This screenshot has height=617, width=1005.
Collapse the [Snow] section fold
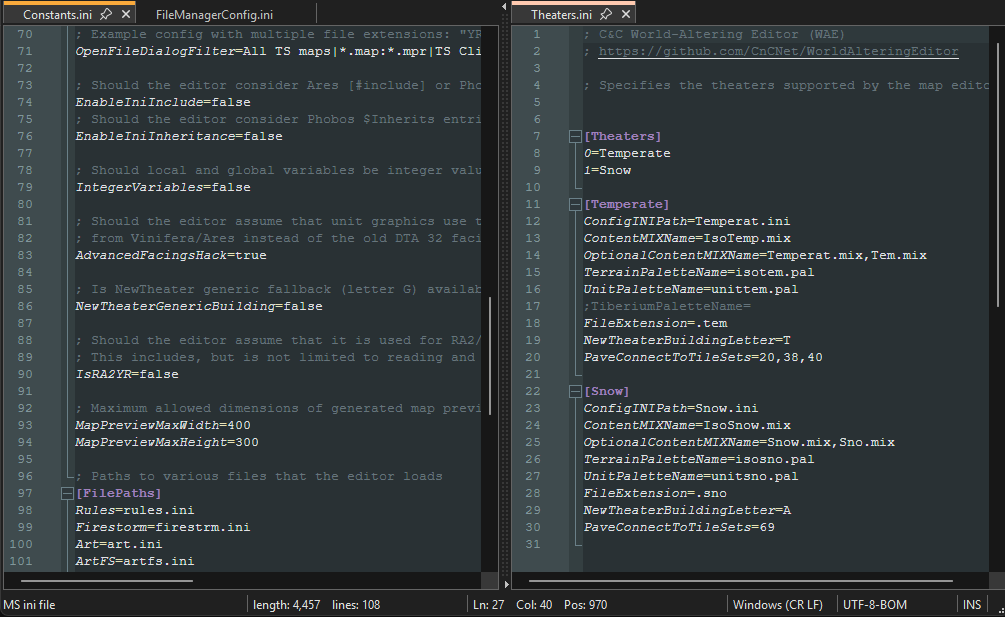click(x=575, y=391)
